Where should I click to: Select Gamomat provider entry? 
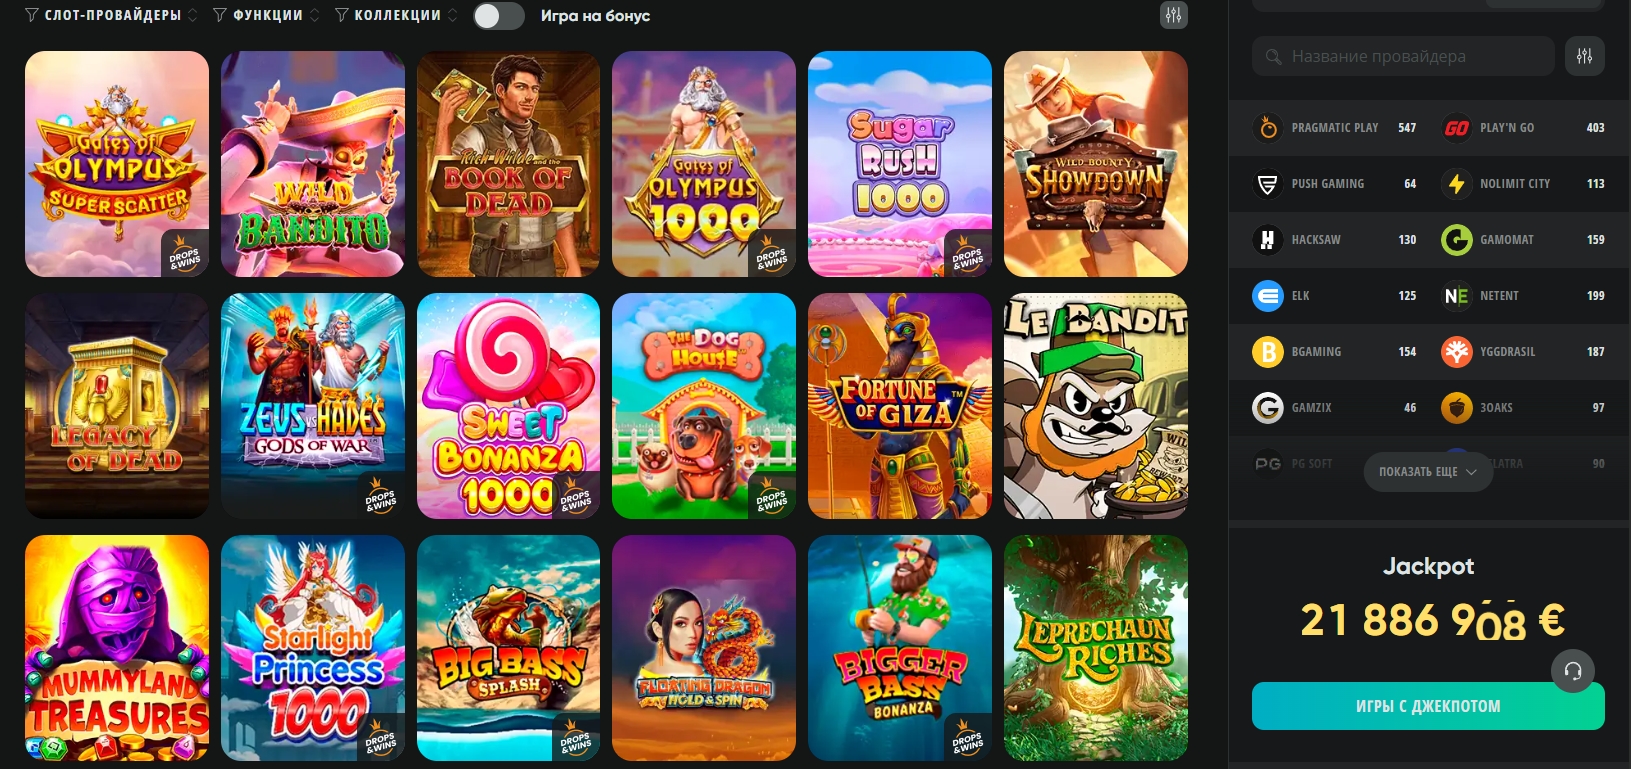coord(1523,240)
